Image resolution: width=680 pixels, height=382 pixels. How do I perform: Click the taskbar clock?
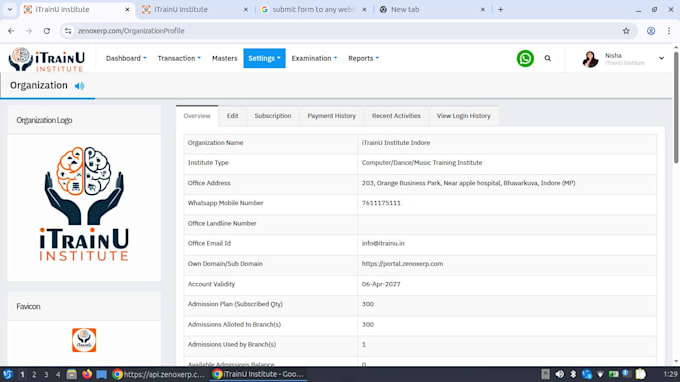click(x=670, y=374)
